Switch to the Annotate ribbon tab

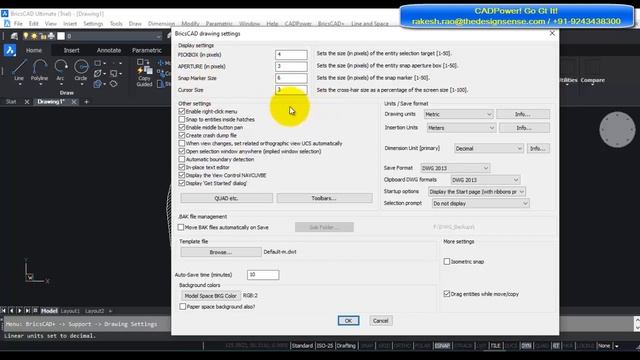tap(109, 50)
